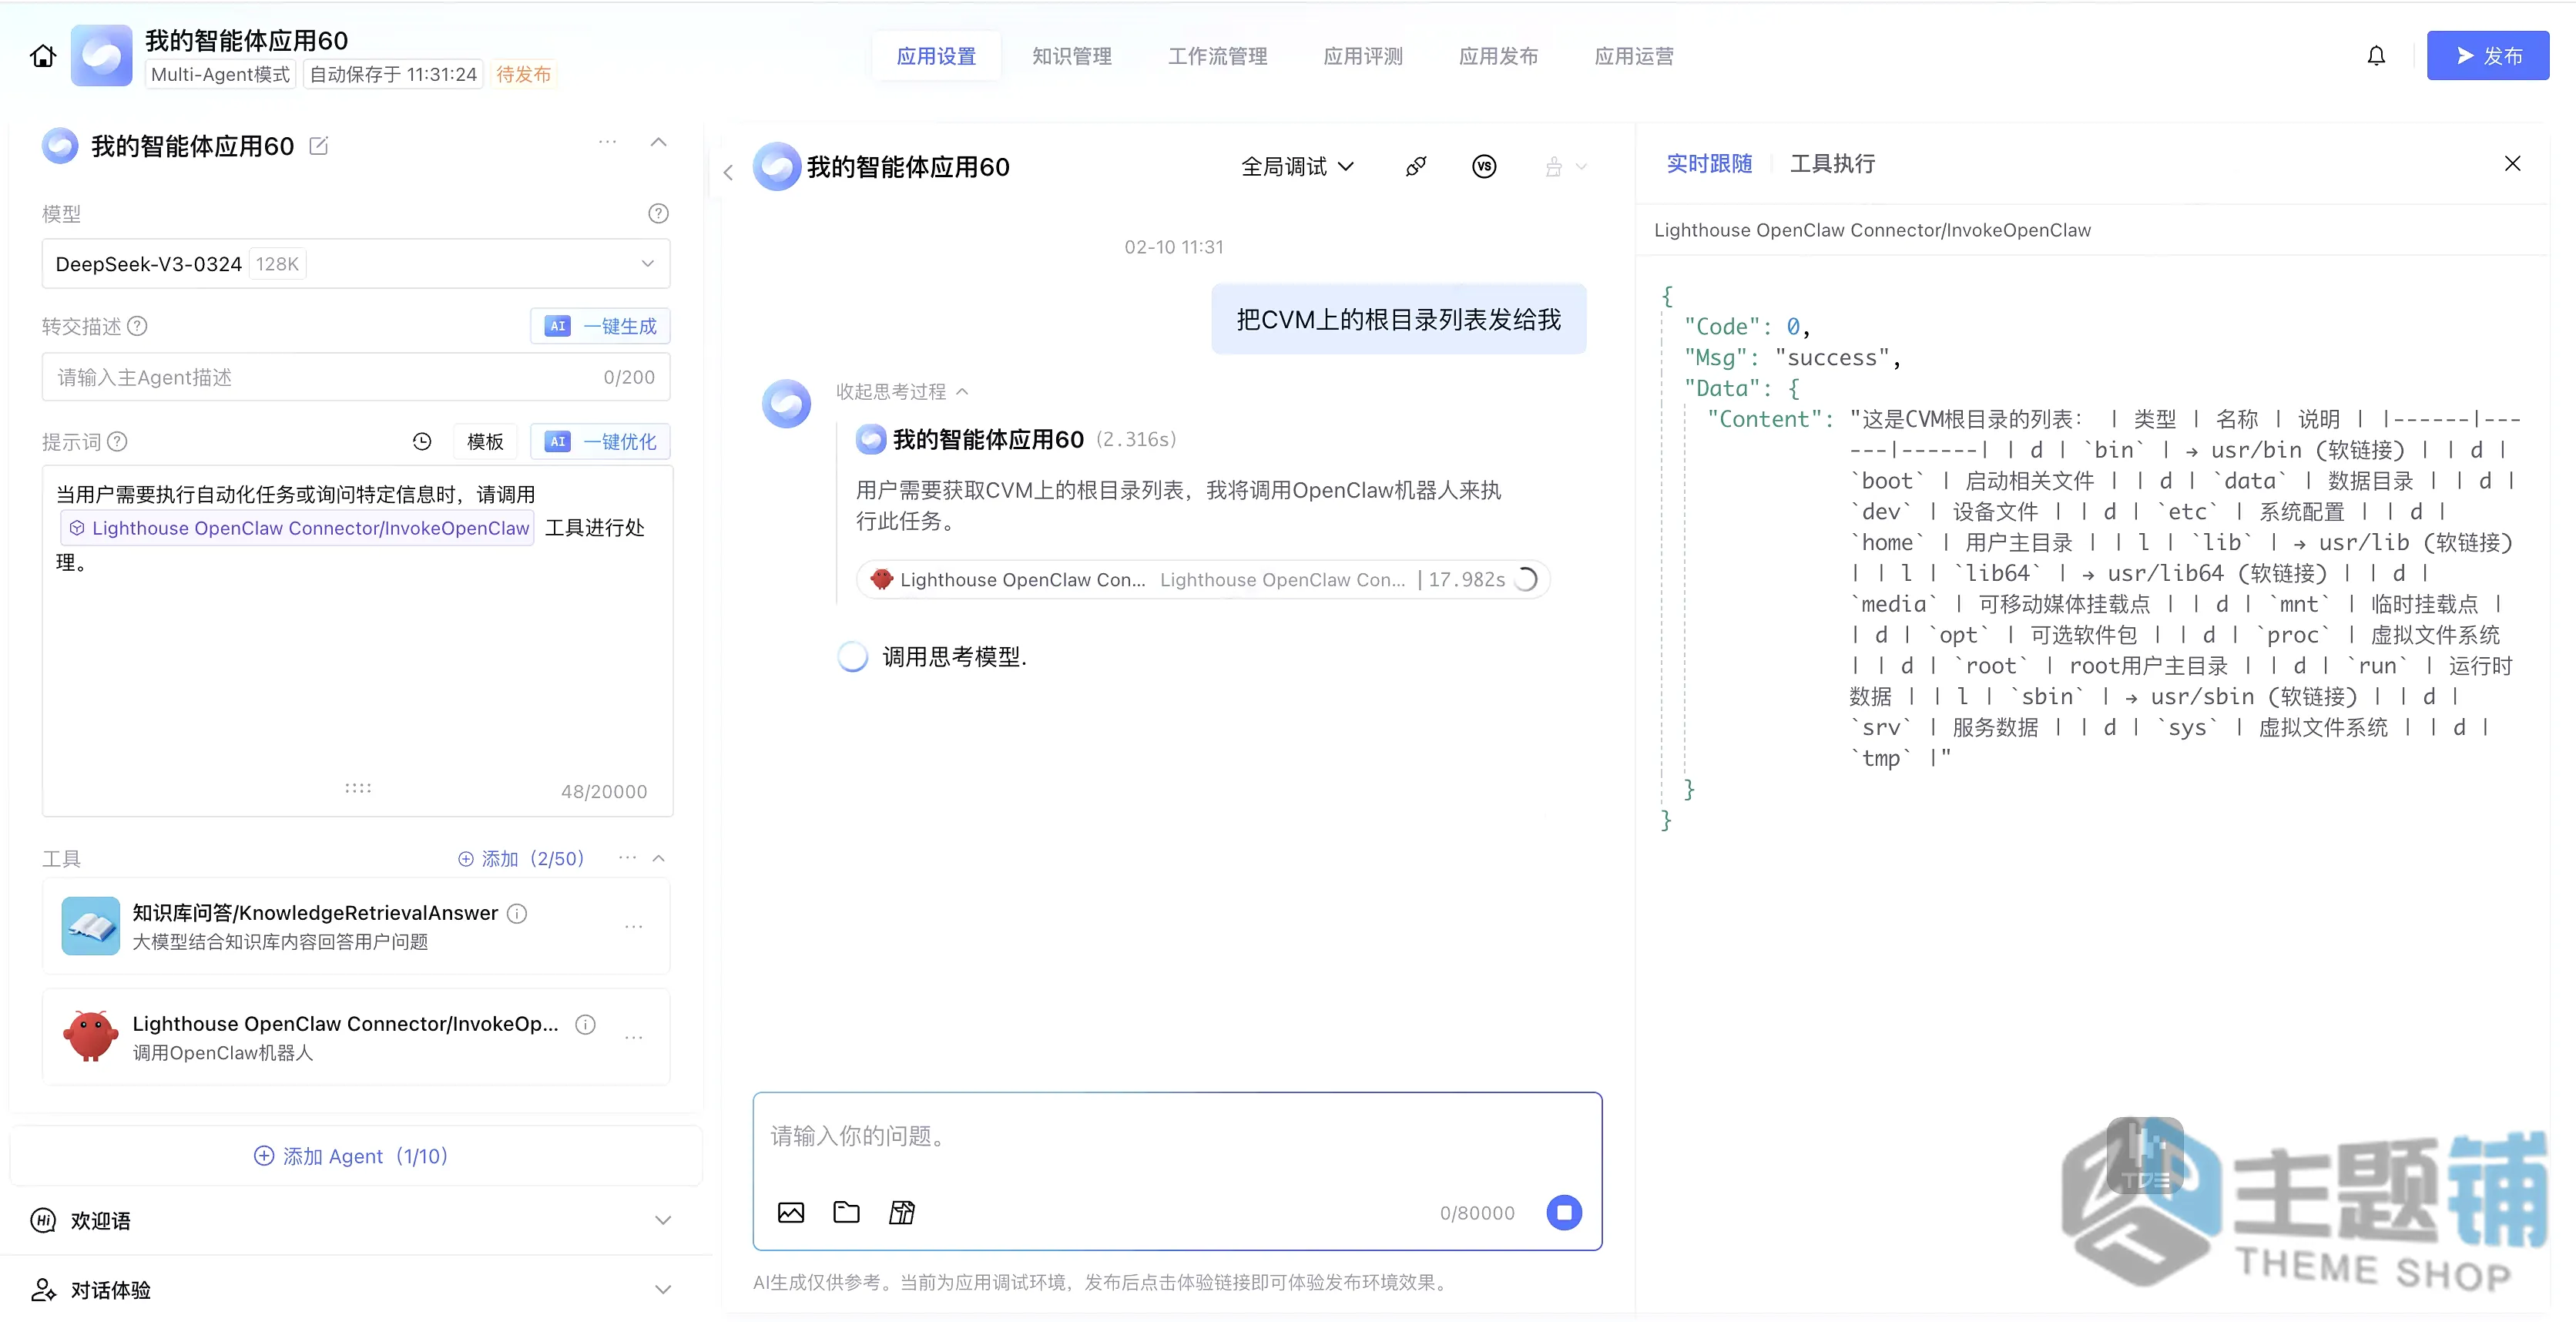Click the VS compare icon
The image size is (2576, 1322).
[1484, 167]
